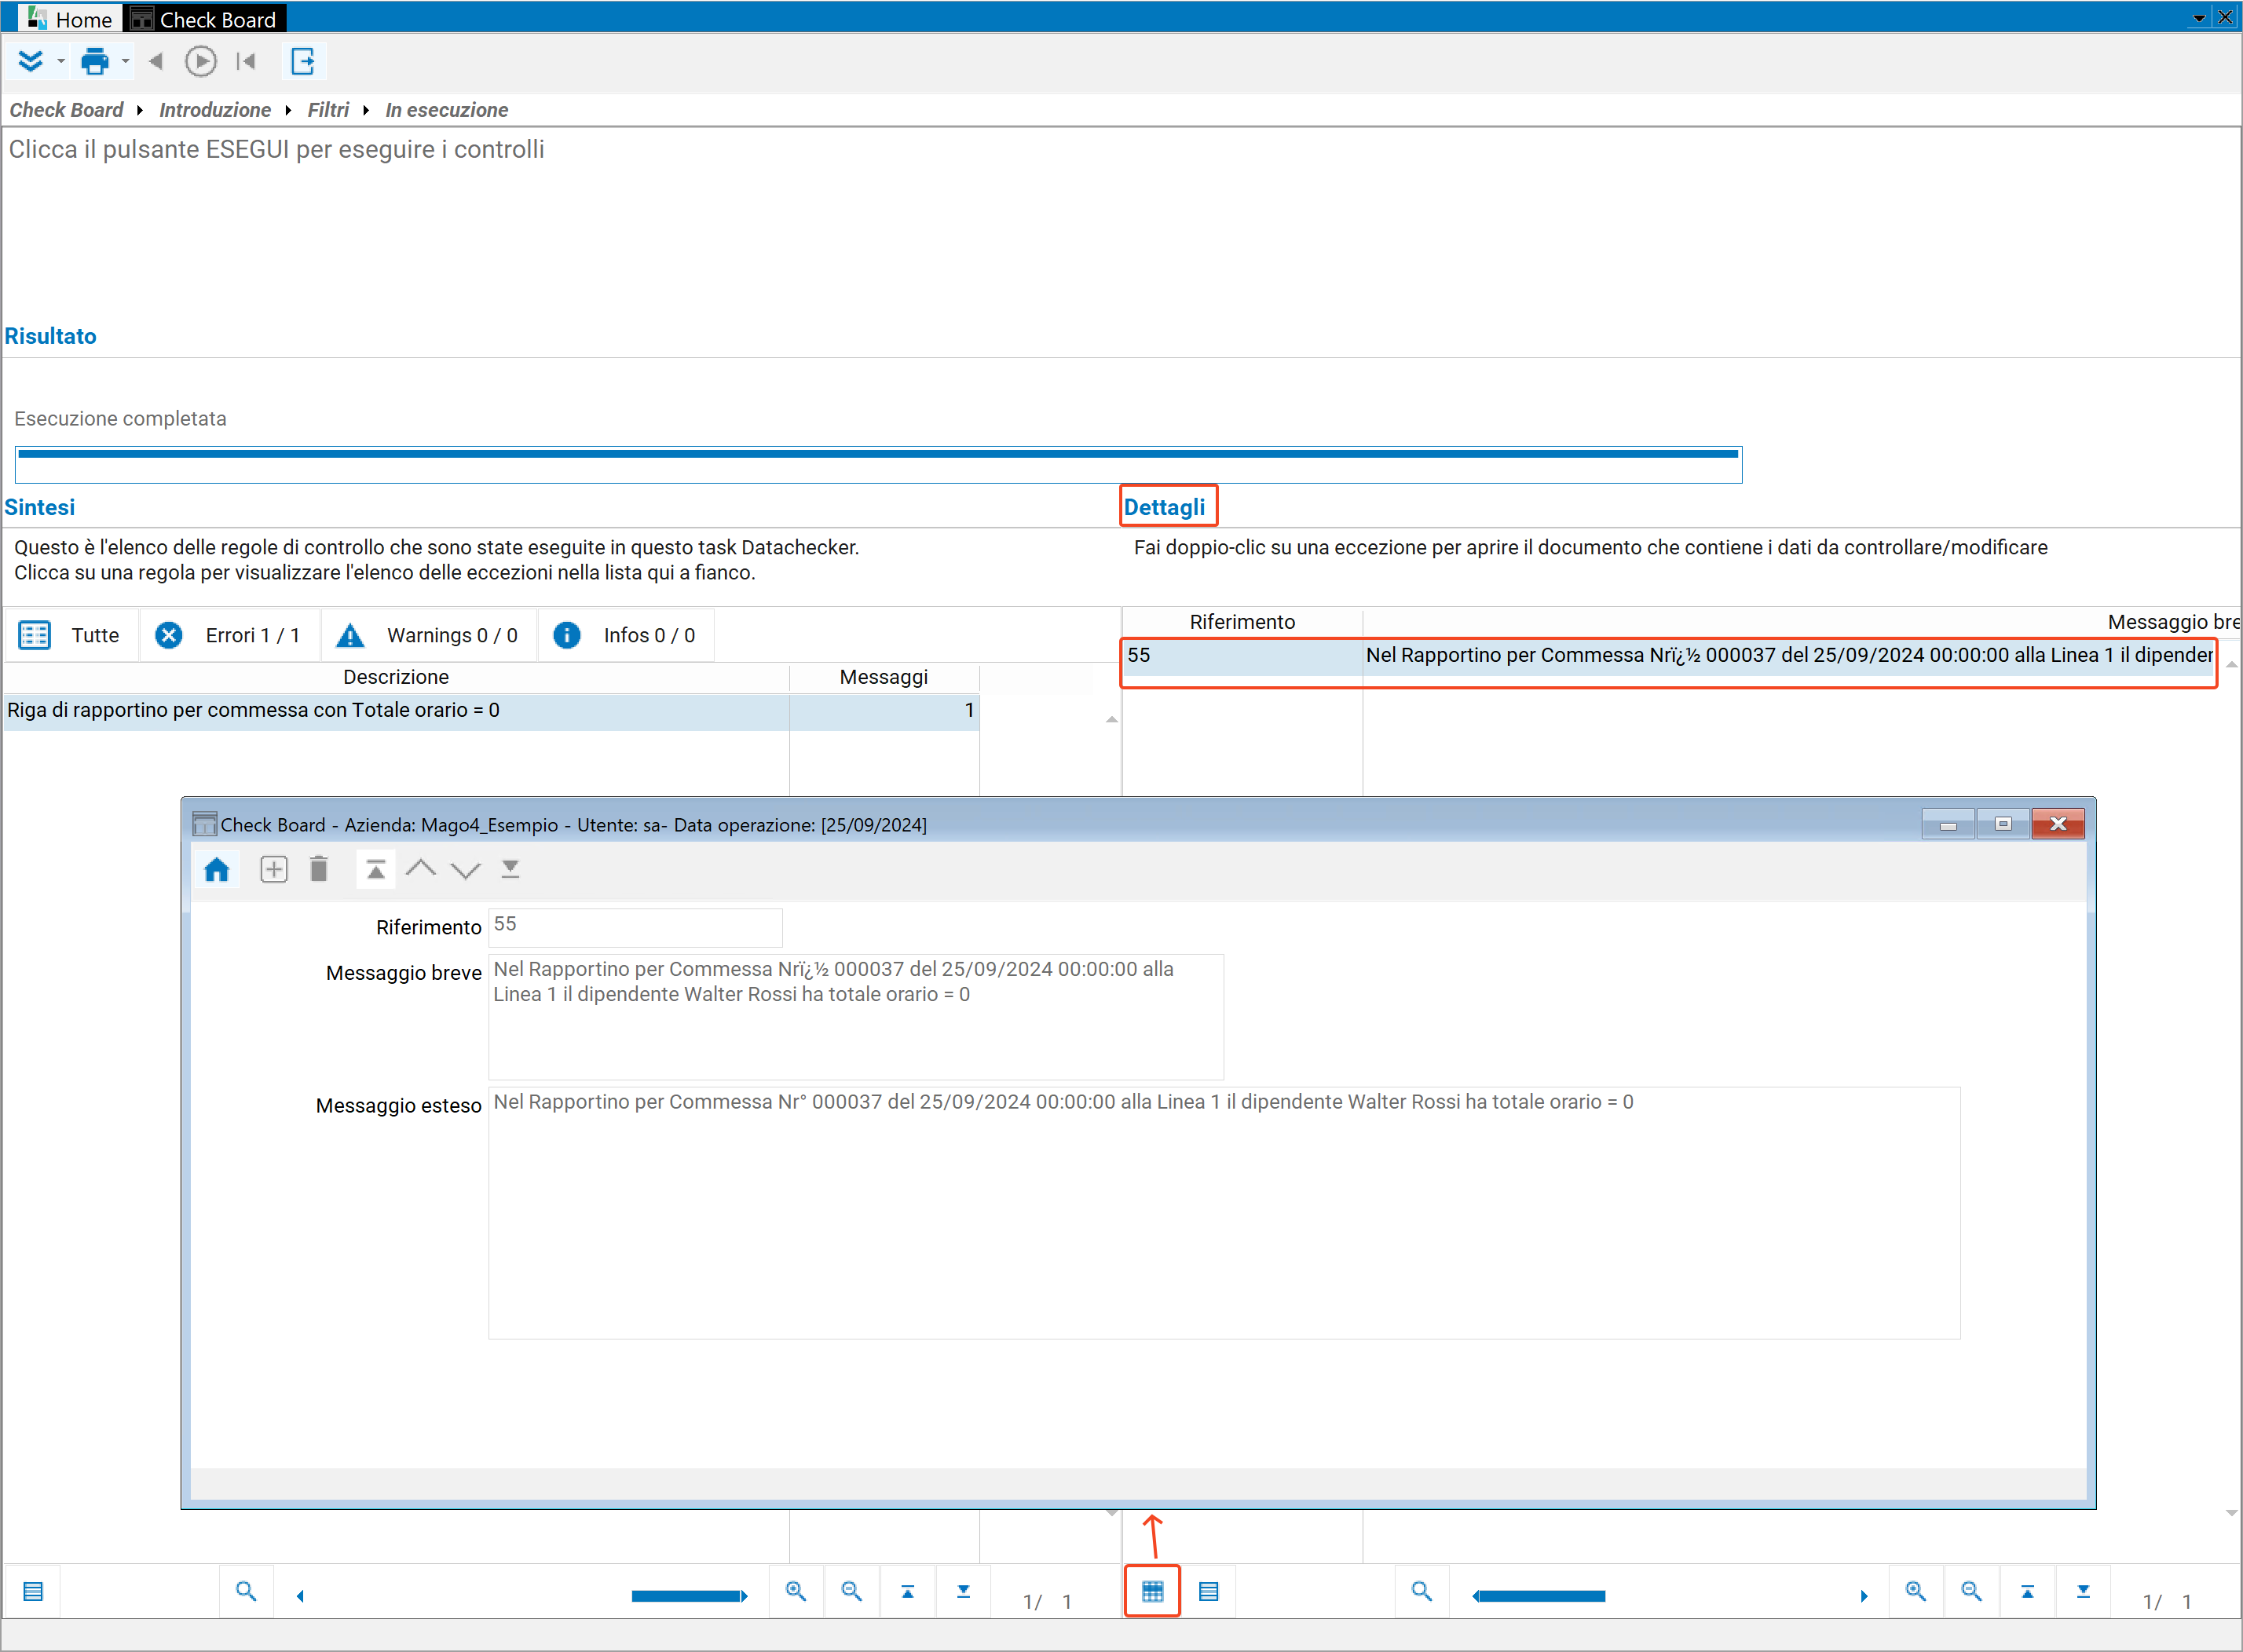
Task: Click the circular play Esegui button
Action: click(x=200, y=61)
